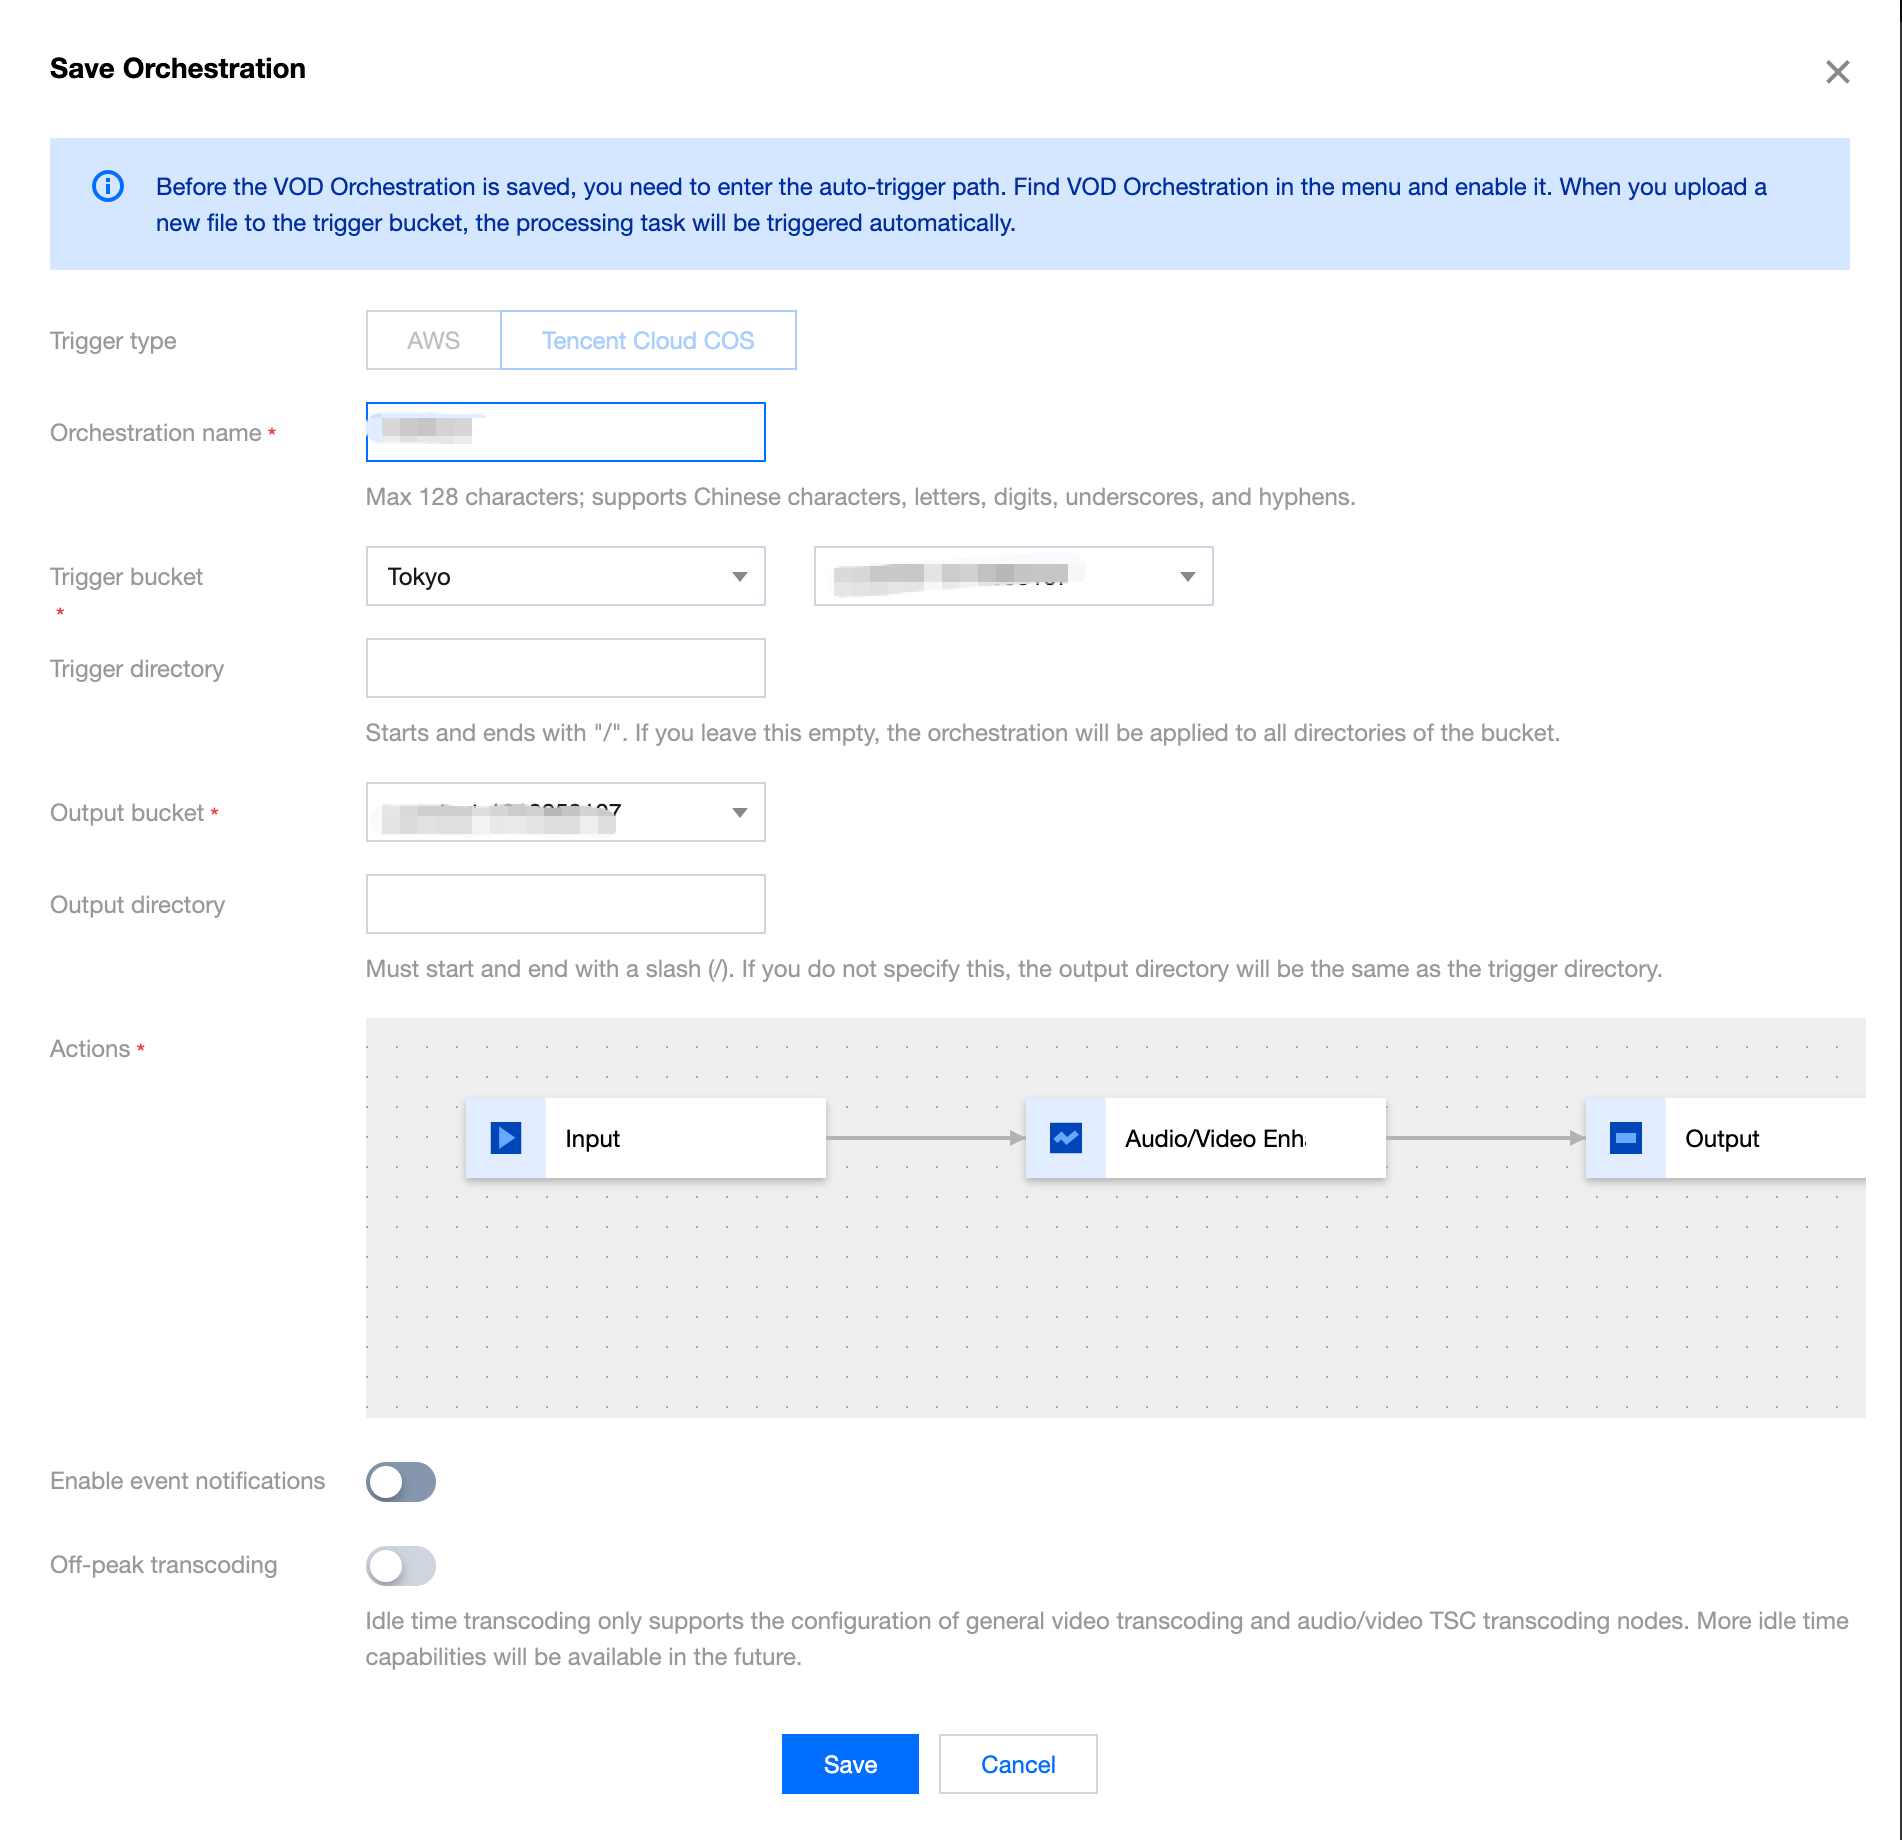Select the Output node label

click(x=1722, y=1139)
